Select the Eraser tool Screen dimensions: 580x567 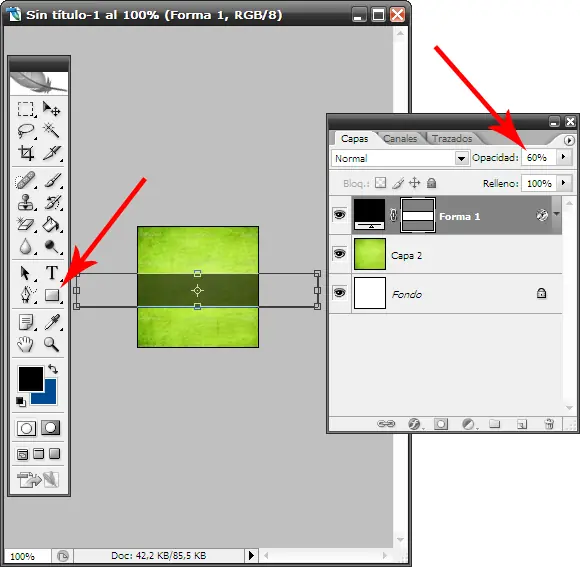pos(26,225)
